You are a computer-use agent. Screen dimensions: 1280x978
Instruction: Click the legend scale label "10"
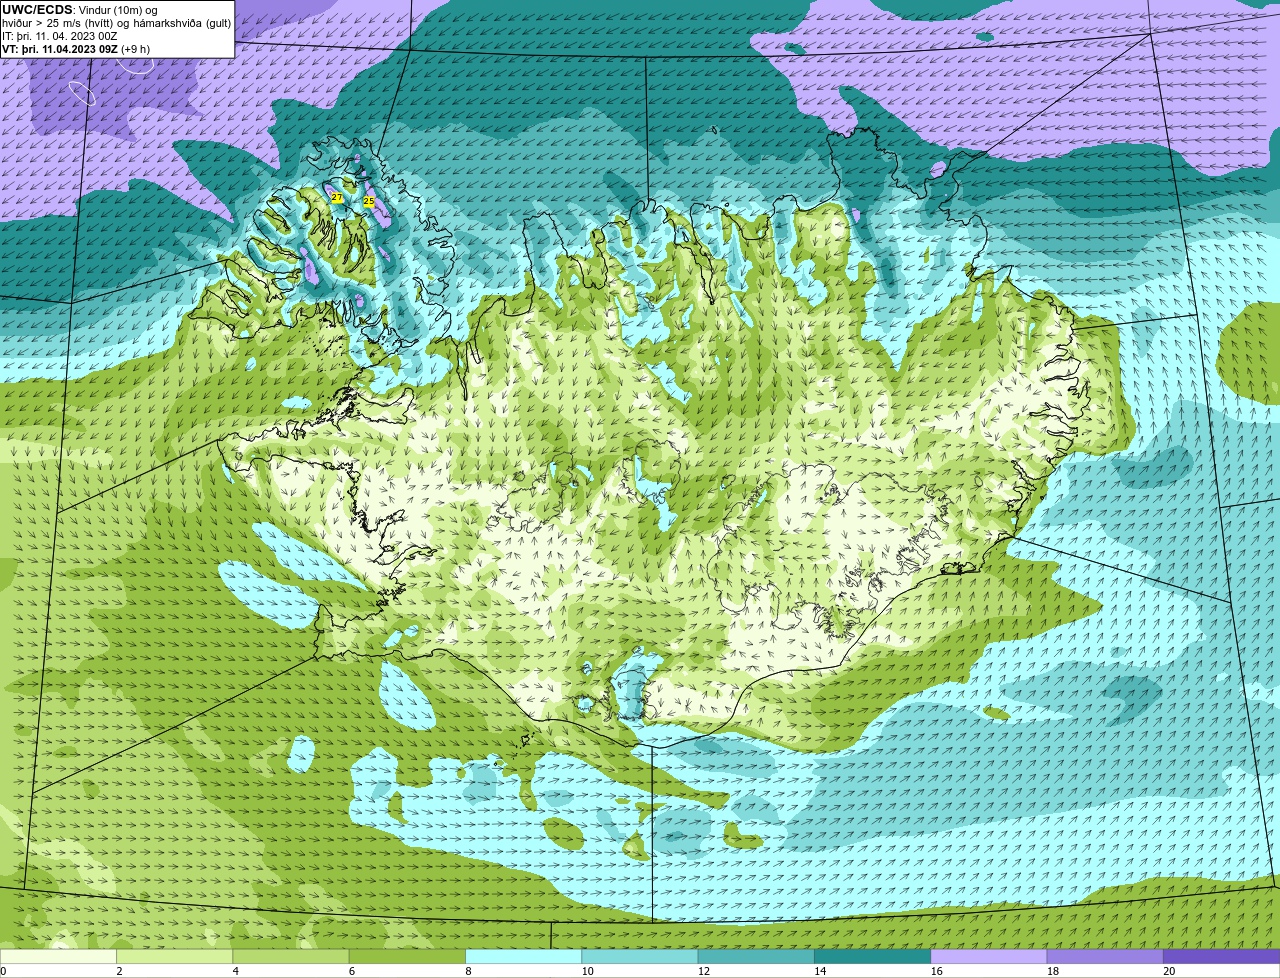[x=587, y=971]
